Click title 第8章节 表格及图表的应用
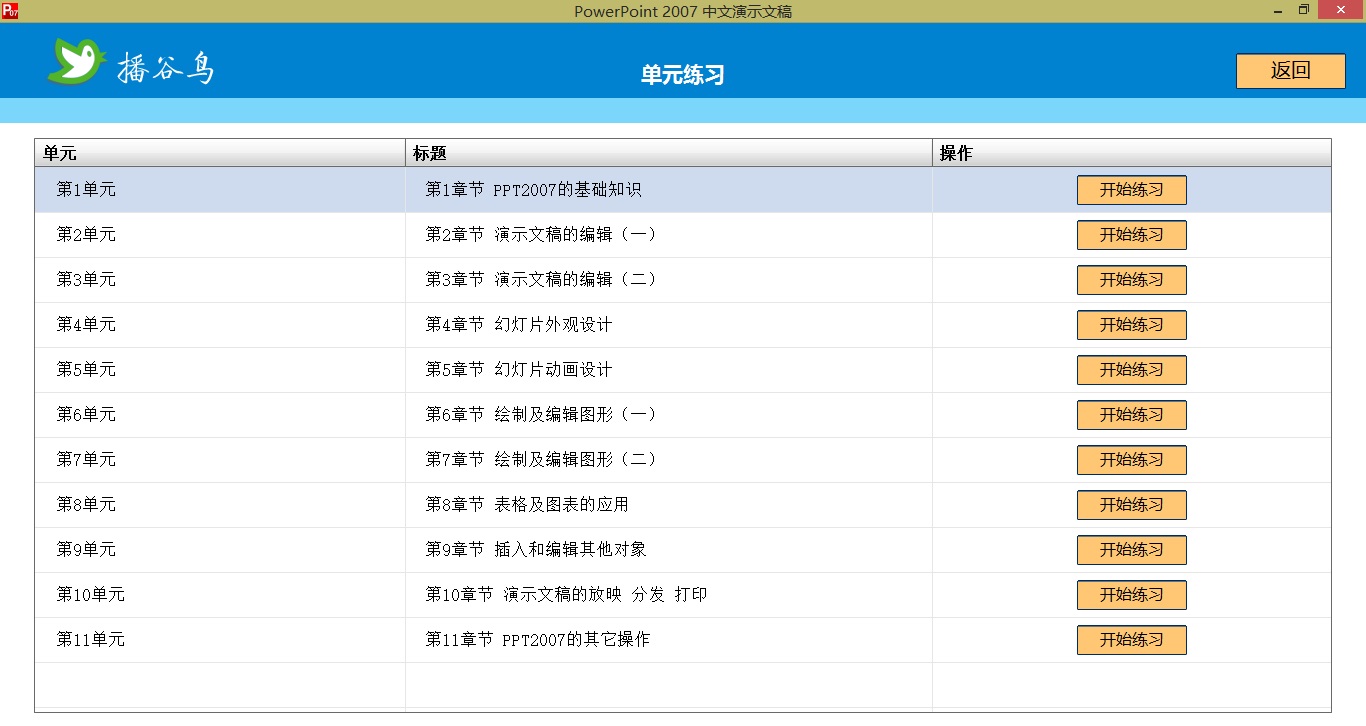 527,504
